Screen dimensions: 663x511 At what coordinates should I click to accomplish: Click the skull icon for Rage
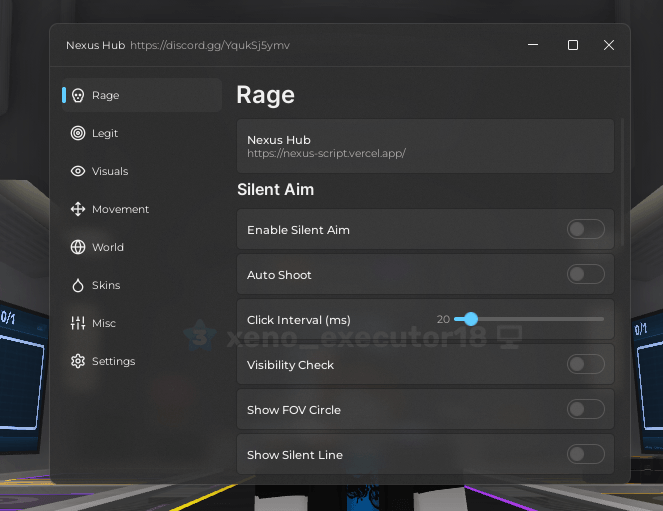click(78, 95)
